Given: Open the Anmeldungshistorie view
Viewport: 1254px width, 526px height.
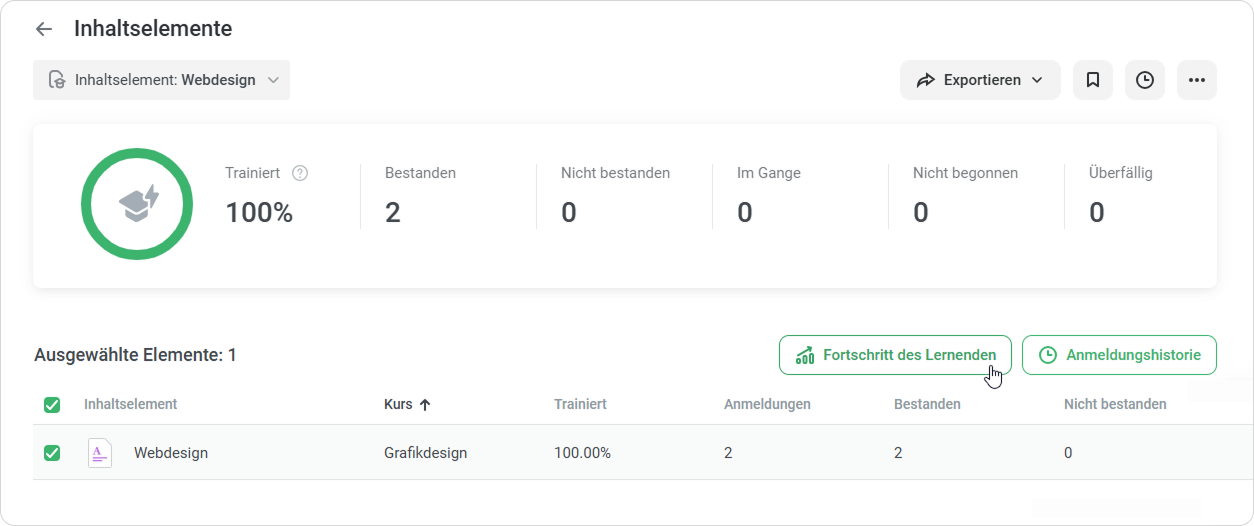Looking at the screenshot, I should pyautogui.click(x=1119, y=355).
